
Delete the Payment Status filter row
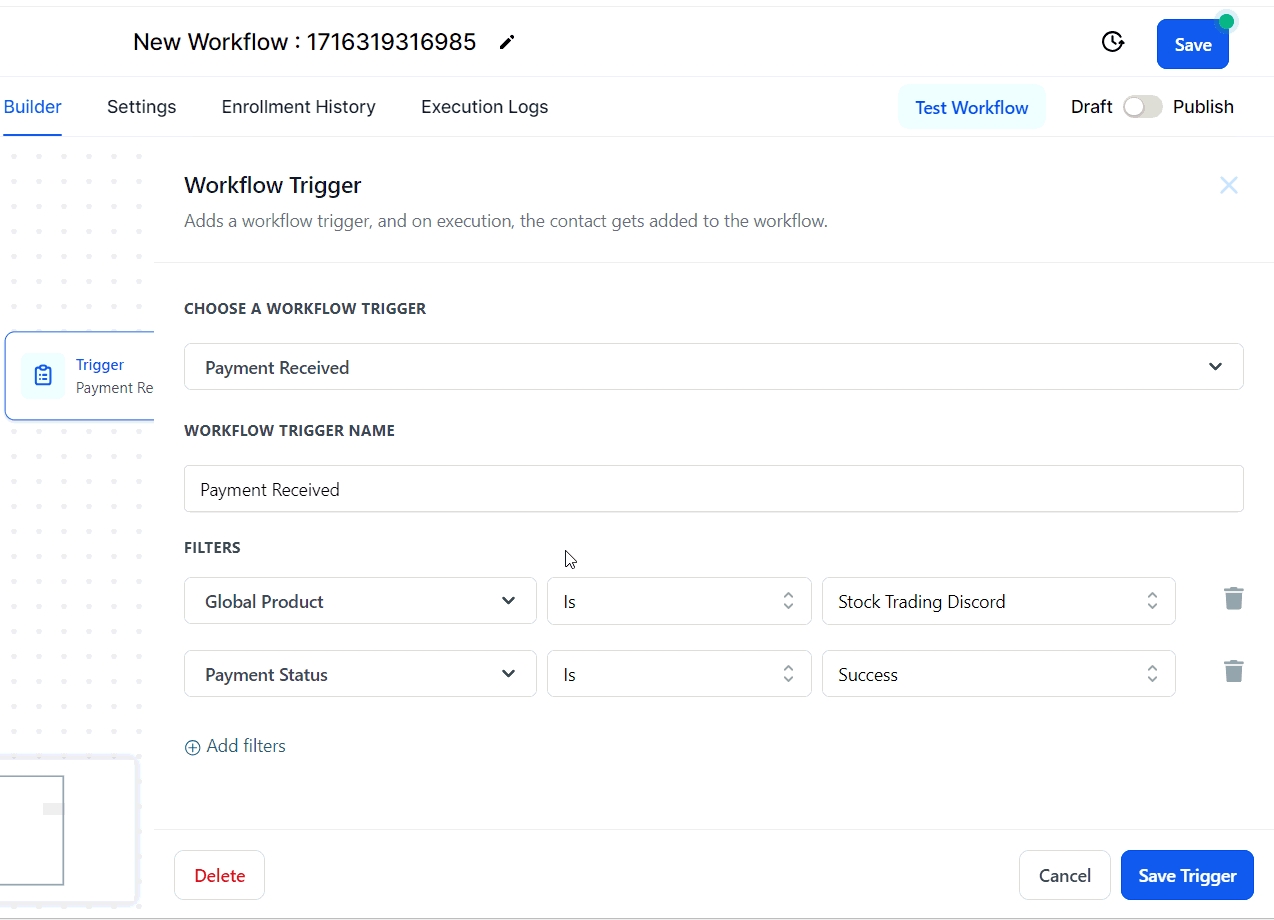[x=1233, y=672]
